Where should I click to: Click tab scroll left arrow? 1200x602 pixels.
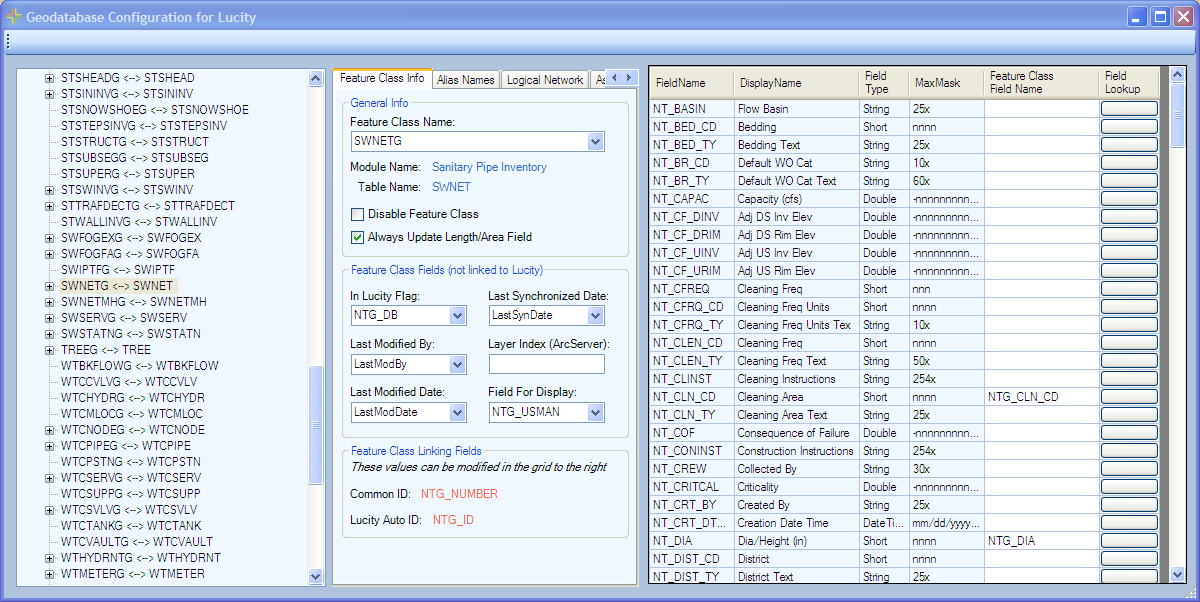click(614, 77)
